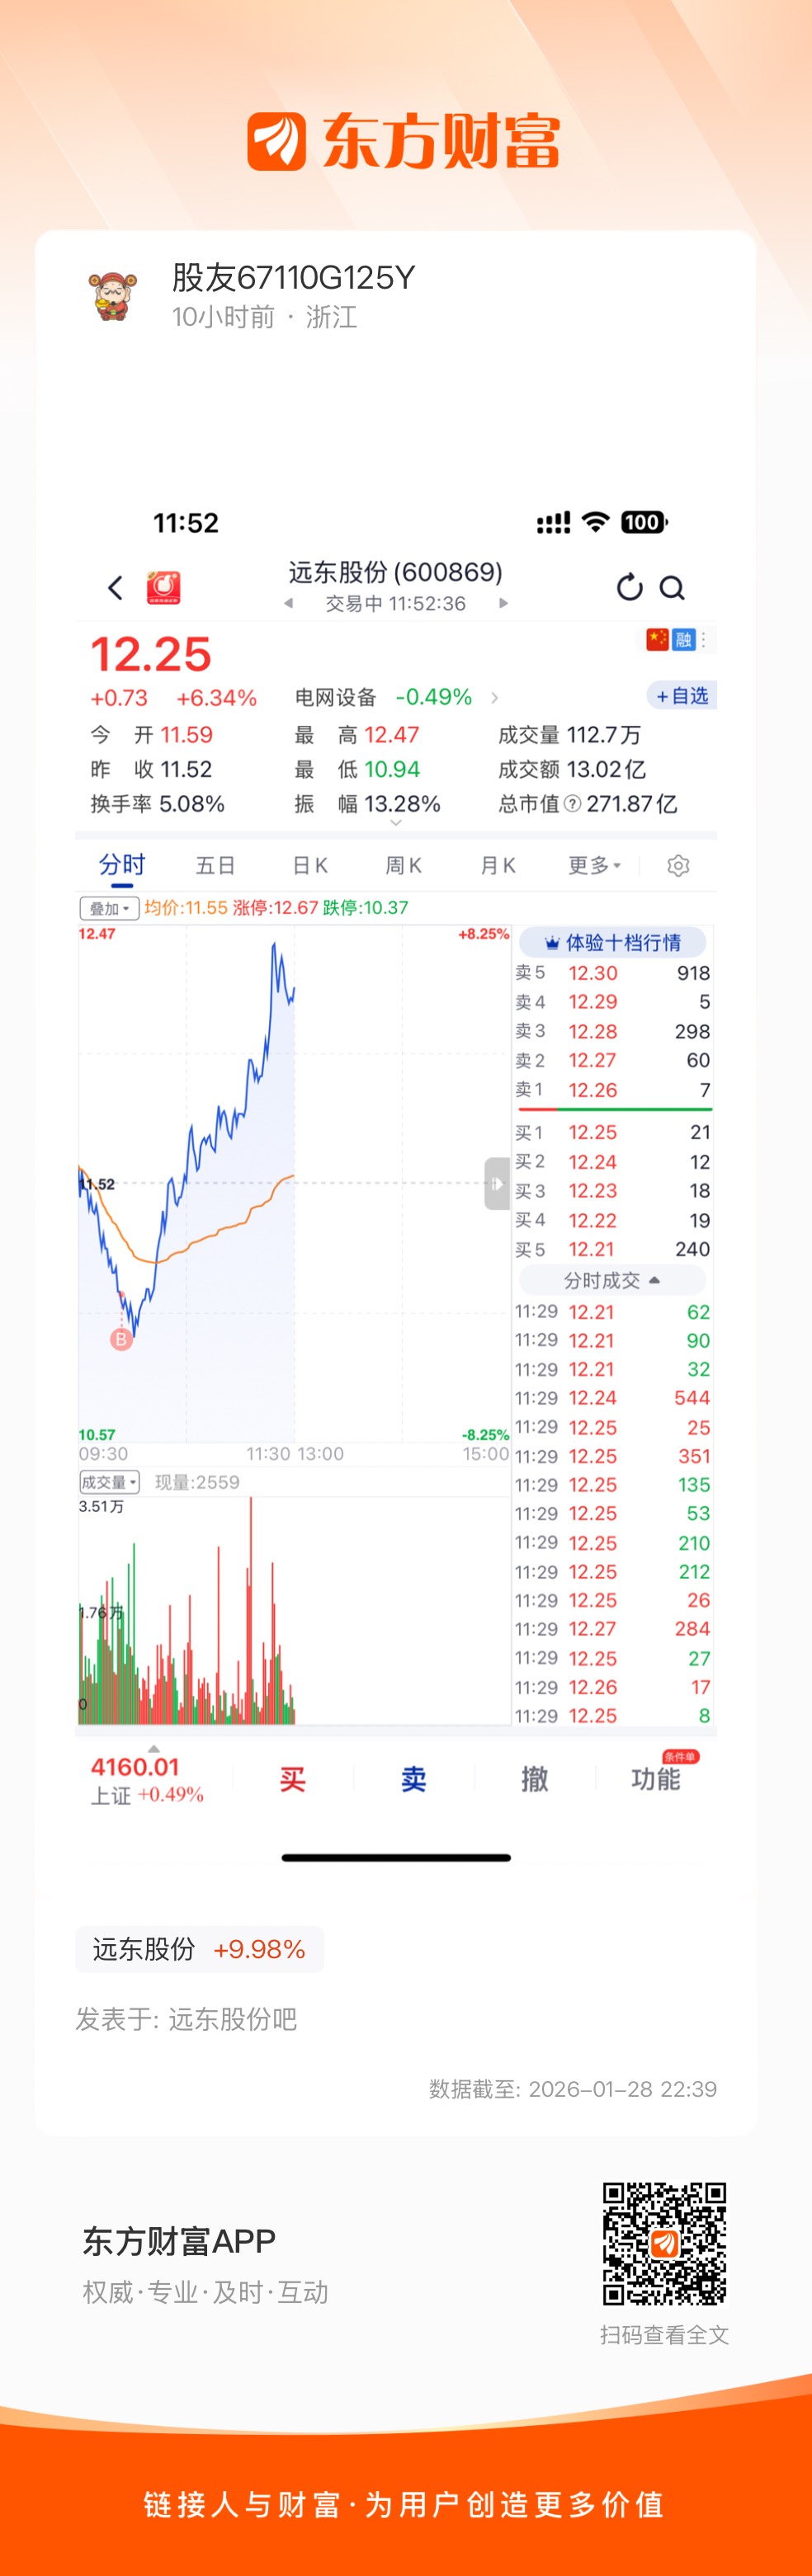Tap the username 股友67110G125Y
The image size is (812, 2576).
coord(293,278)
